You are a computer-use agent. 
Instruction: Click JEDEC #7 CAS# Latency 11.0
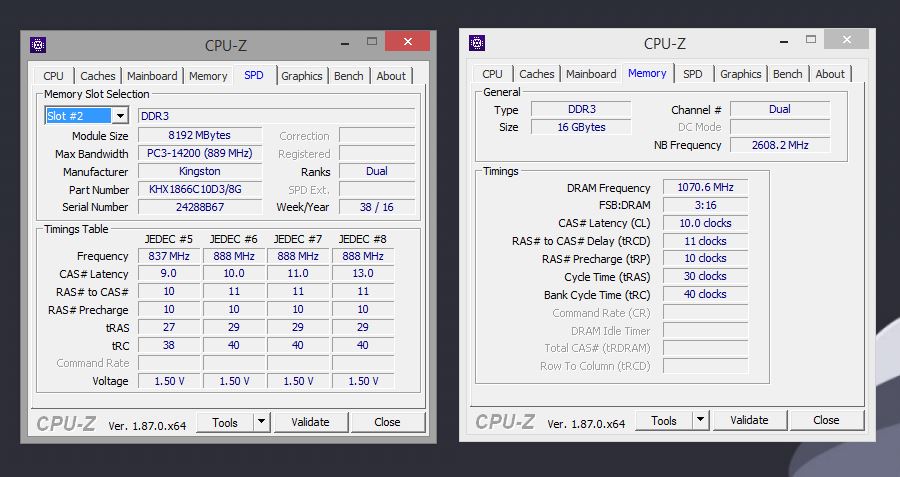coord(298,273)
